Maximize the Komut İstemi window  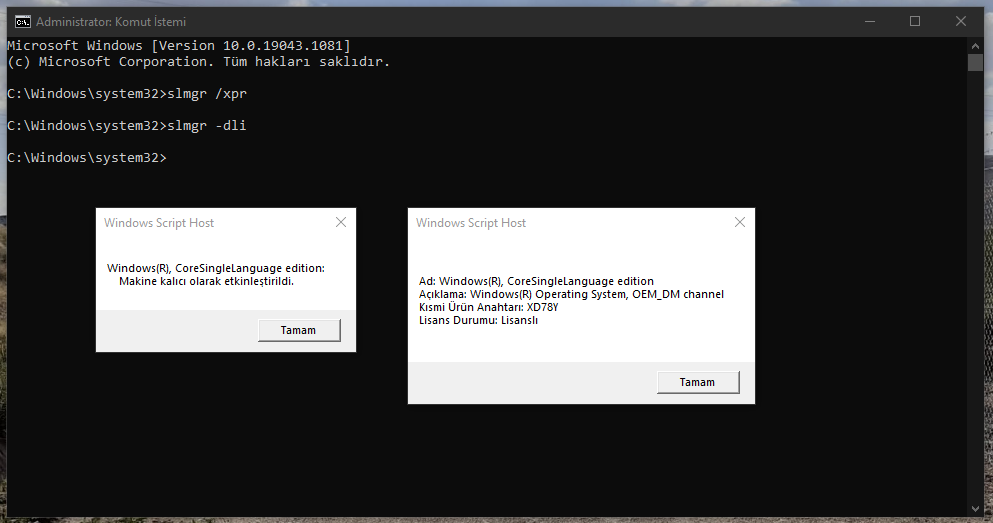point(915,22)
